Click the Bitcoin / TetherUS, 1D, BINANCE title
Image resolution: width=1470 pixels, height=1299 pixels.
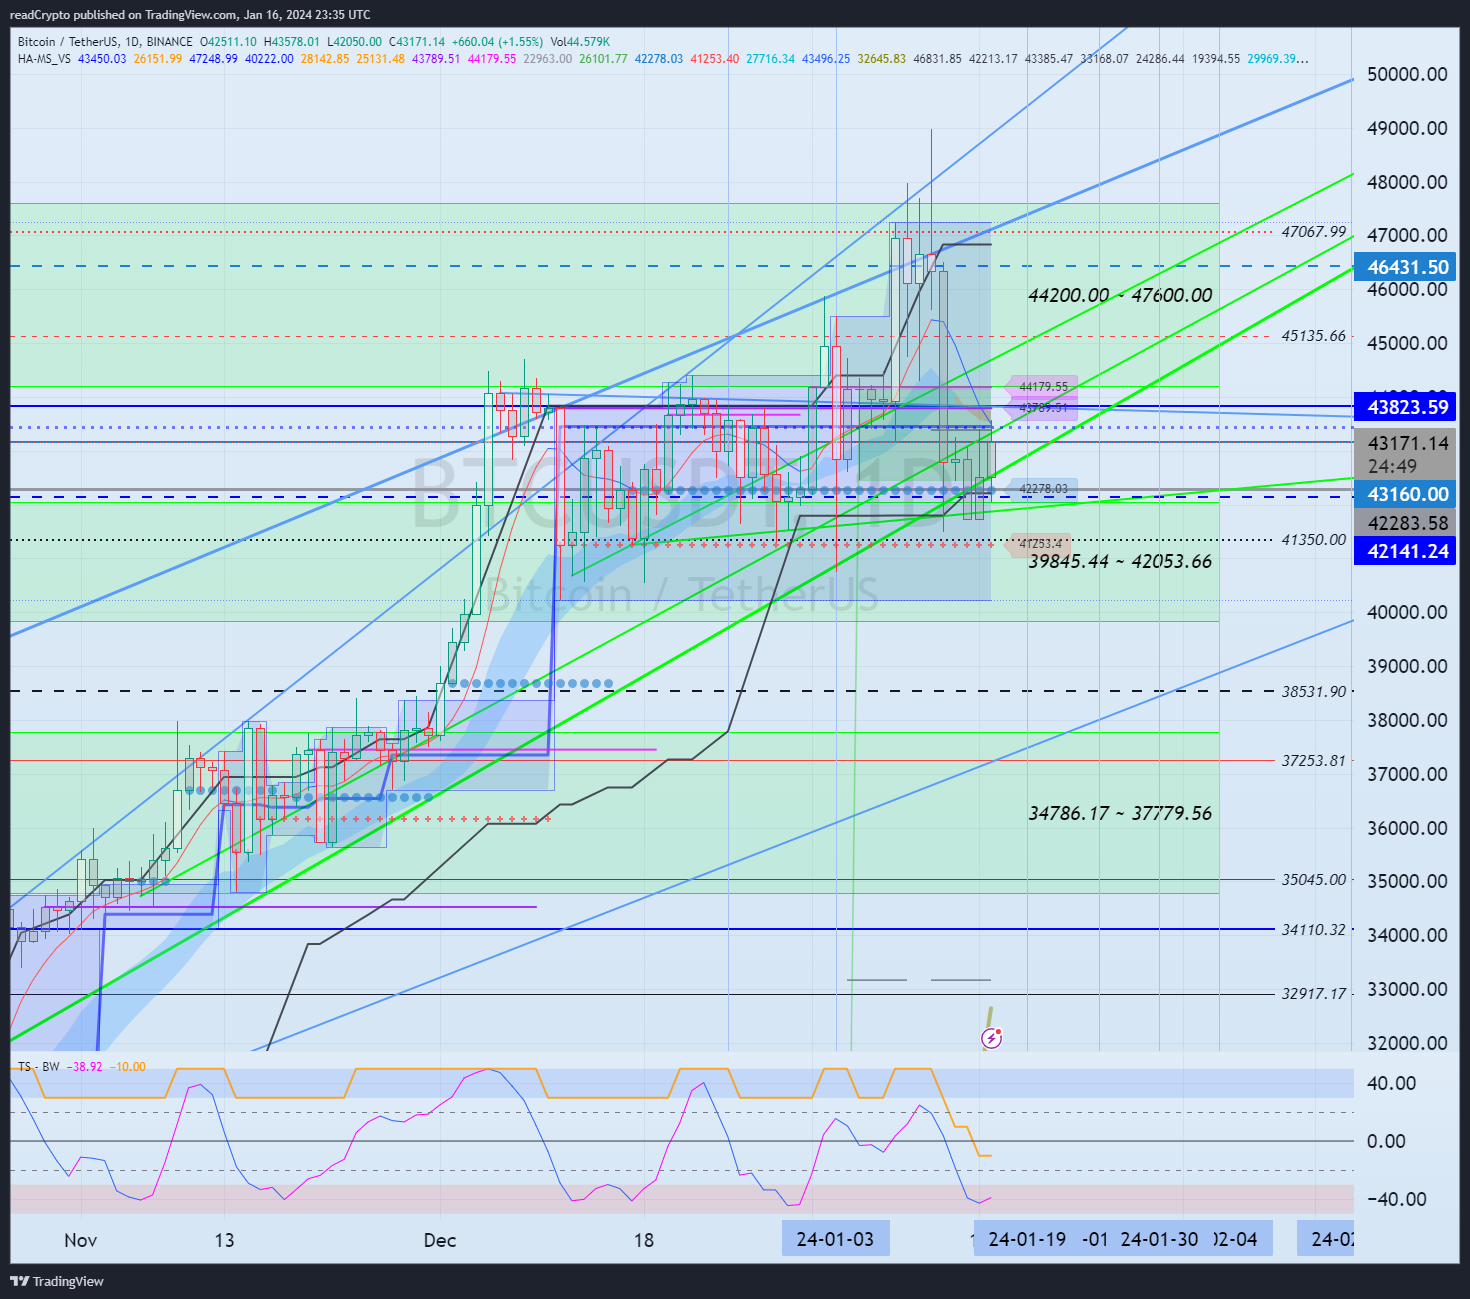(105, 42)
